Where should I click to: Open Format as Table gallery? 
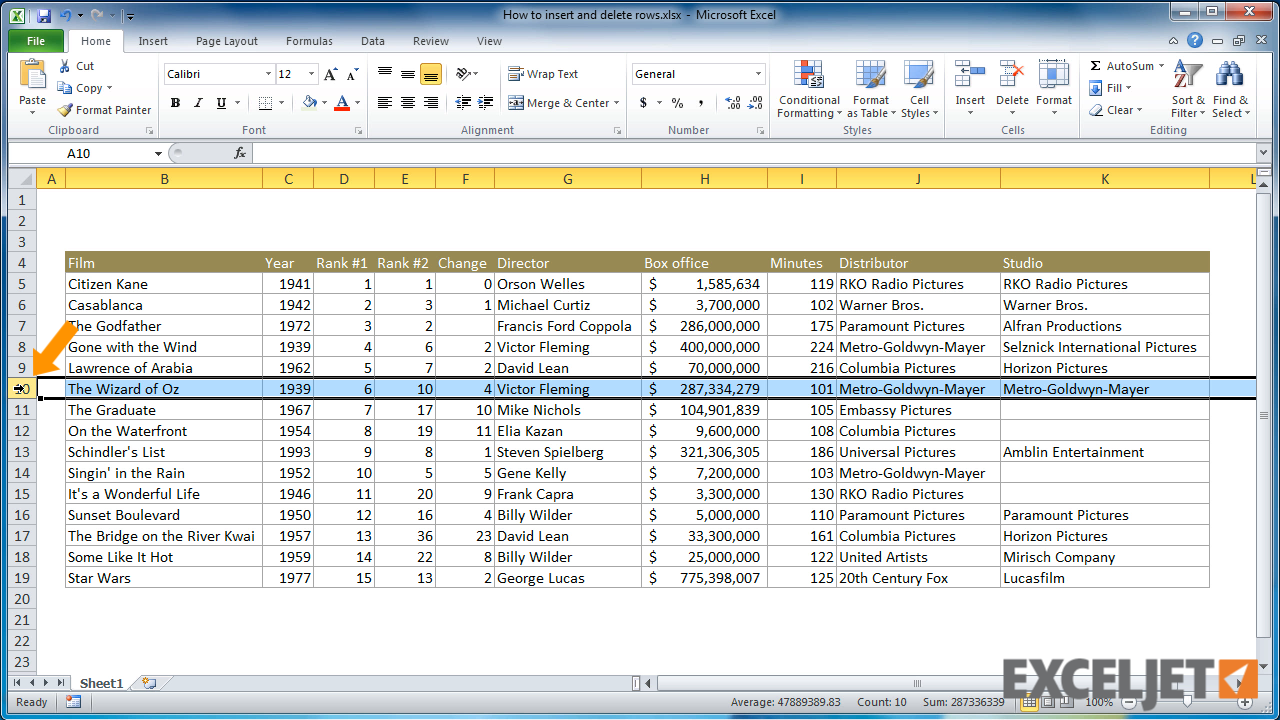point(870,89)
